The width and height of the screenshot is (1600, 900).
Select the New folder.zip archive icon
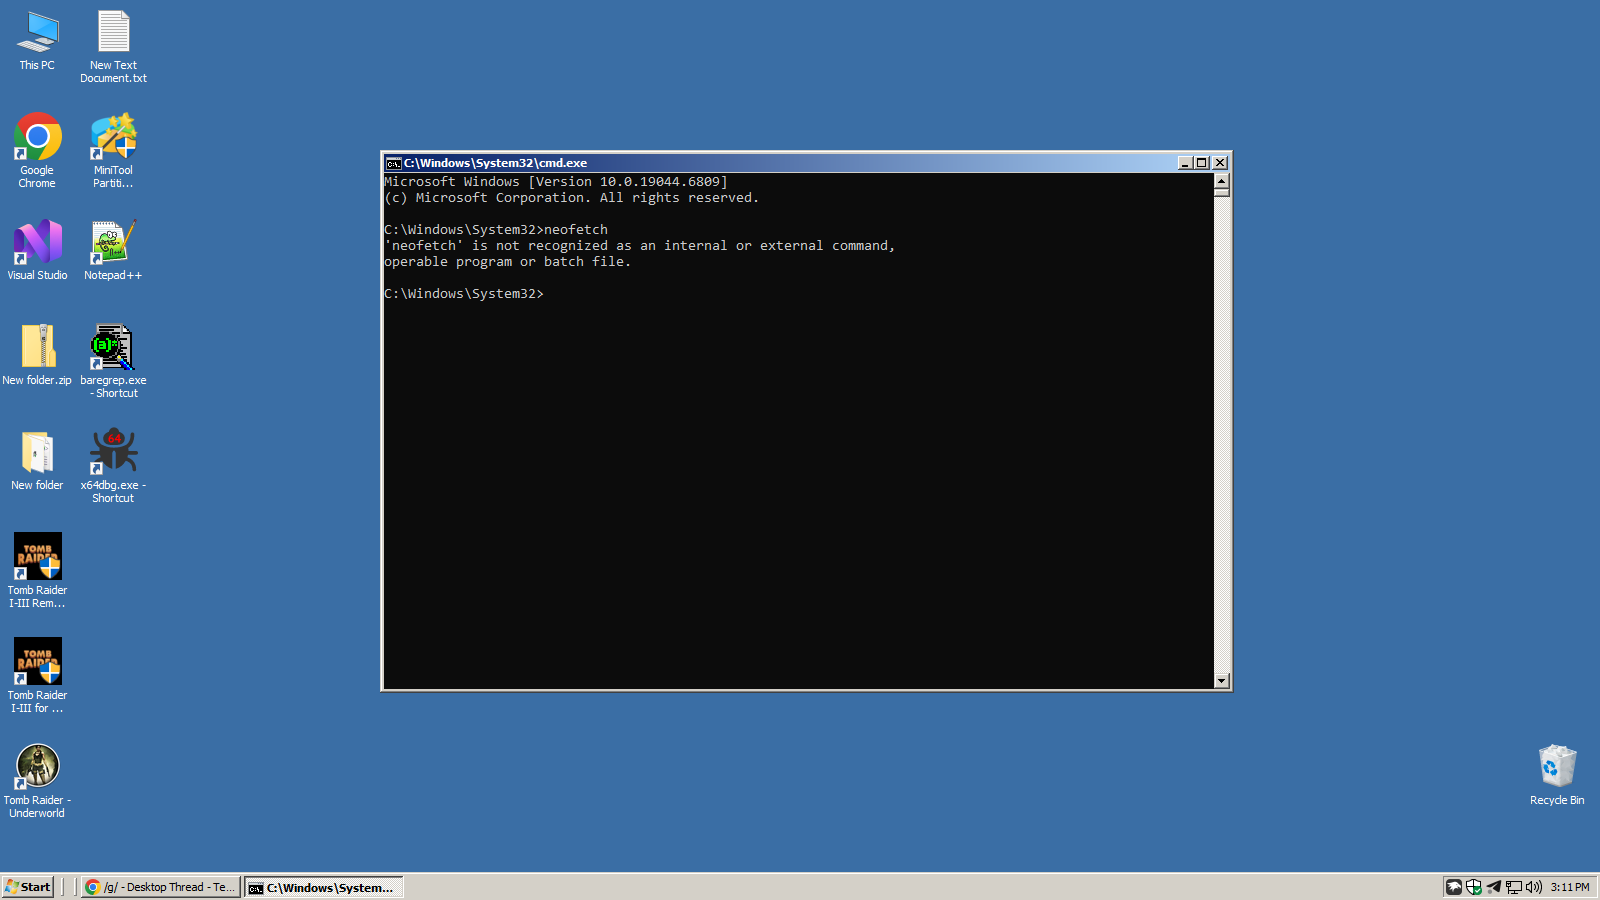[x=37, y=348]
